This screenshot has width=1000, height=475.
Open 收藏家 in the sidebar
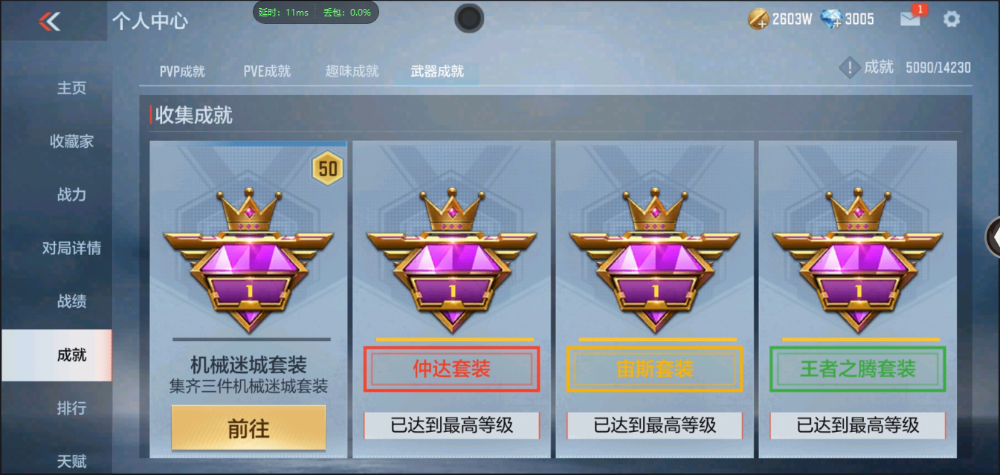(x=71, y=142)
